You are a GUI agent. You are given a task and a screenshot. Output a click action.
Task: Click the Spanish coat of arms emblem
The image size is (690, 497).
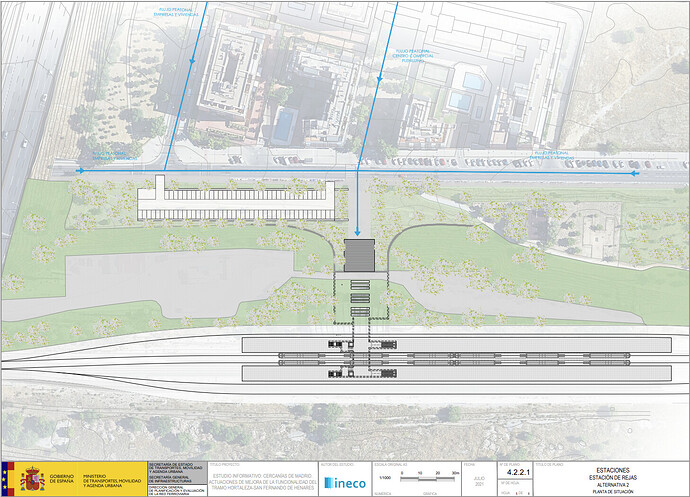[x=32, y=479]
